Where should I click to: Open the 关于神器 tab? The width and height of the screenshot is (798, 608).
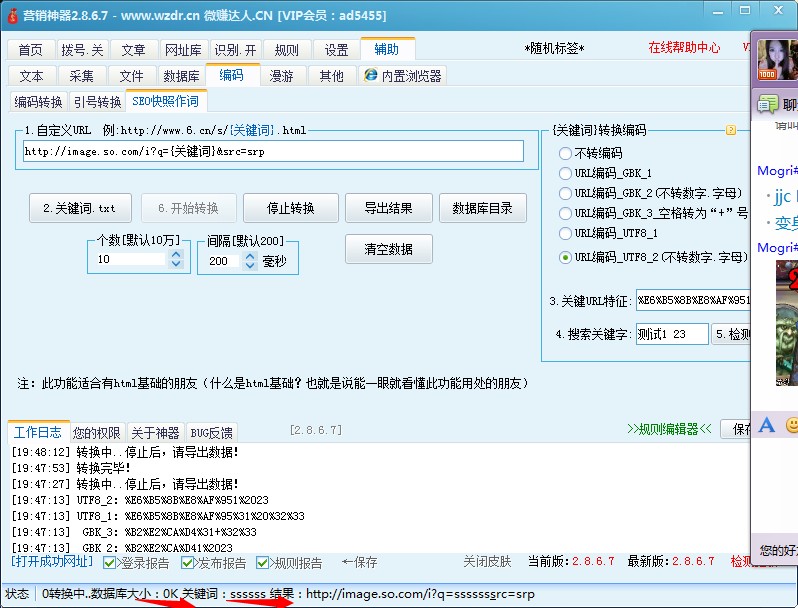pyautogui.click(x=156, y=433)
